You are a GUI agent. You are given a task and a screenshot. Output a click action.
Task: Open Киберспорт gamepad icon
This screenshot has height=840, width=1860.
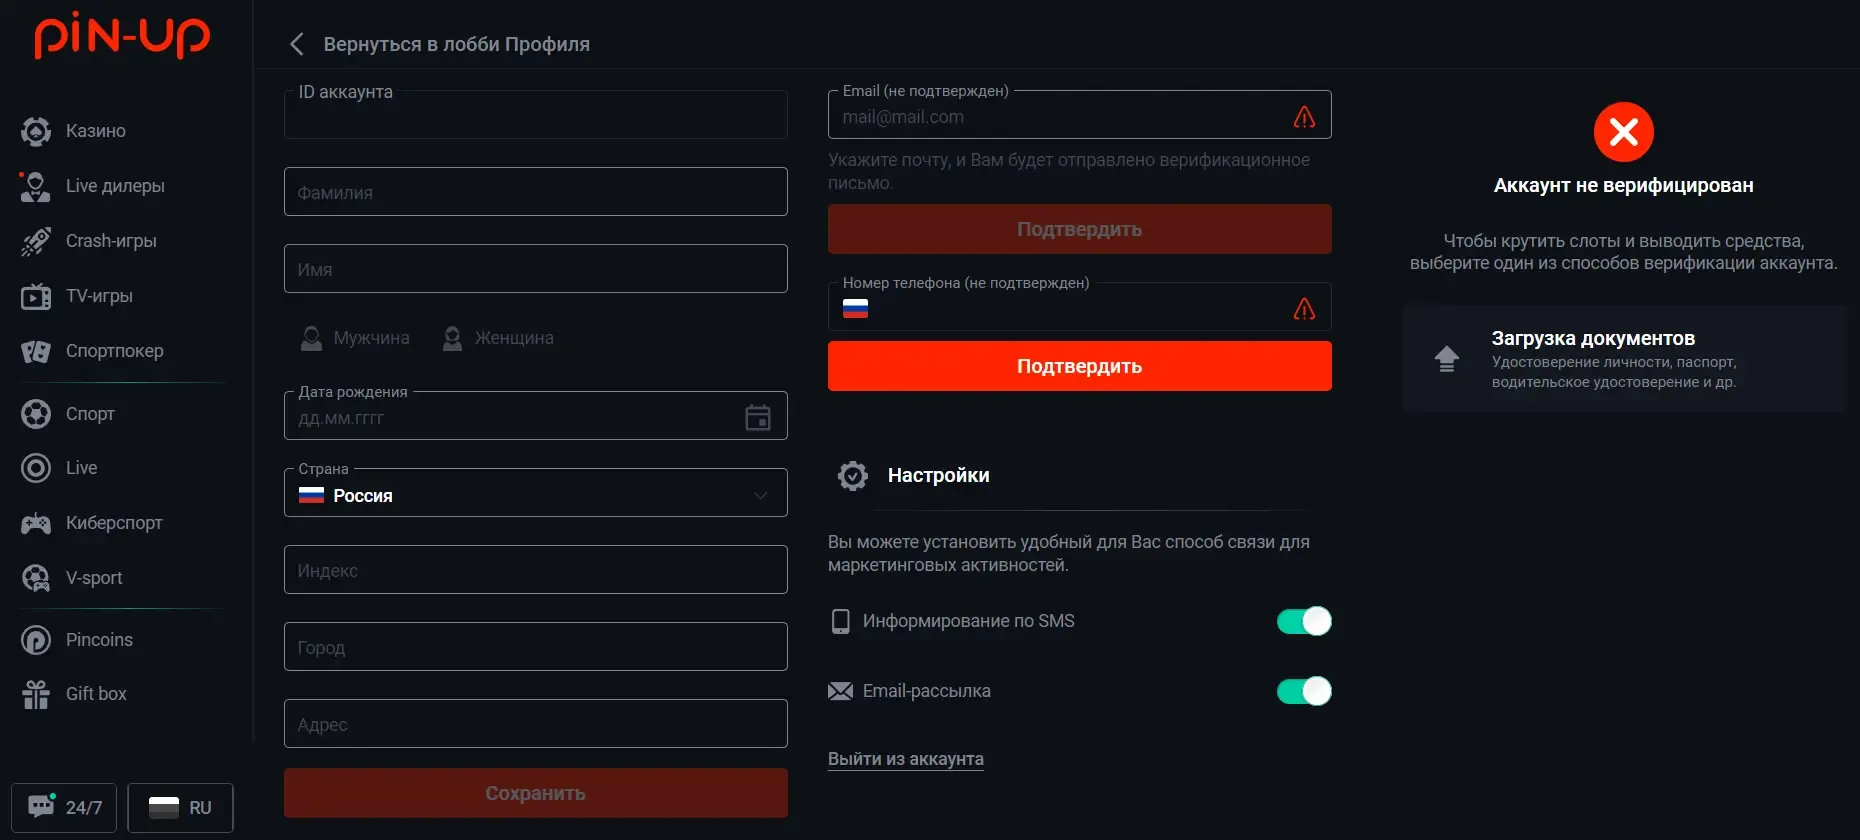pyautogui.click(x=36, y=523)
